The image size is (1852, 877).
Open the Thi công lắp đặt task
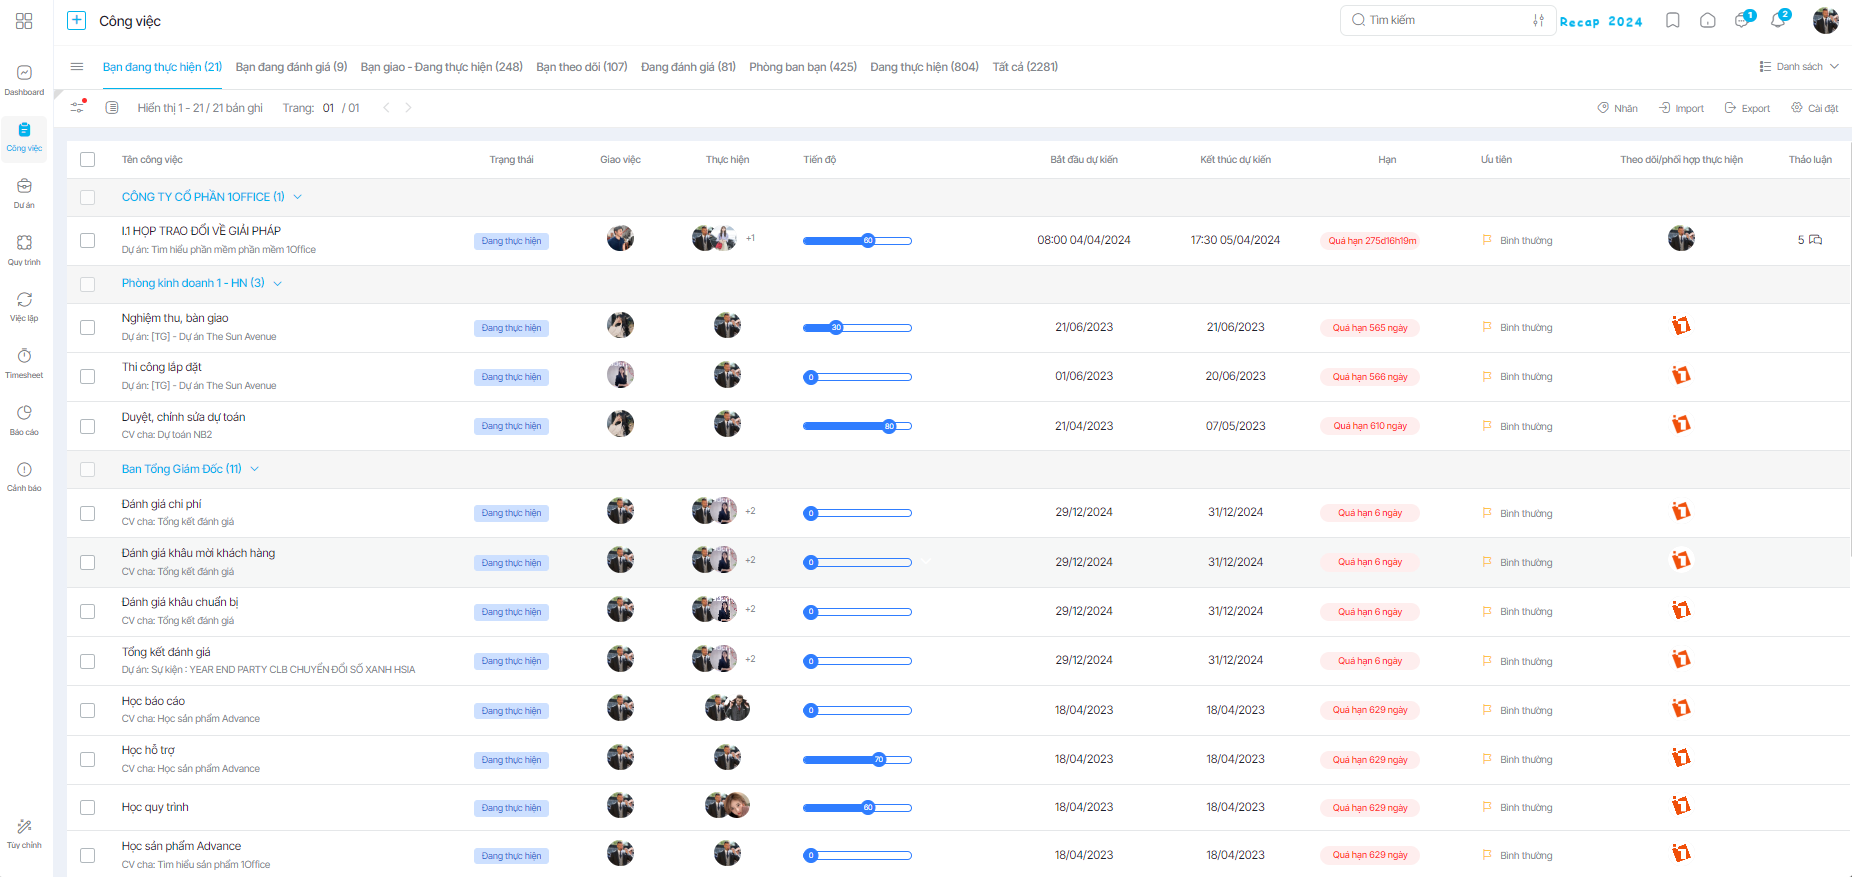pos(162,367)
